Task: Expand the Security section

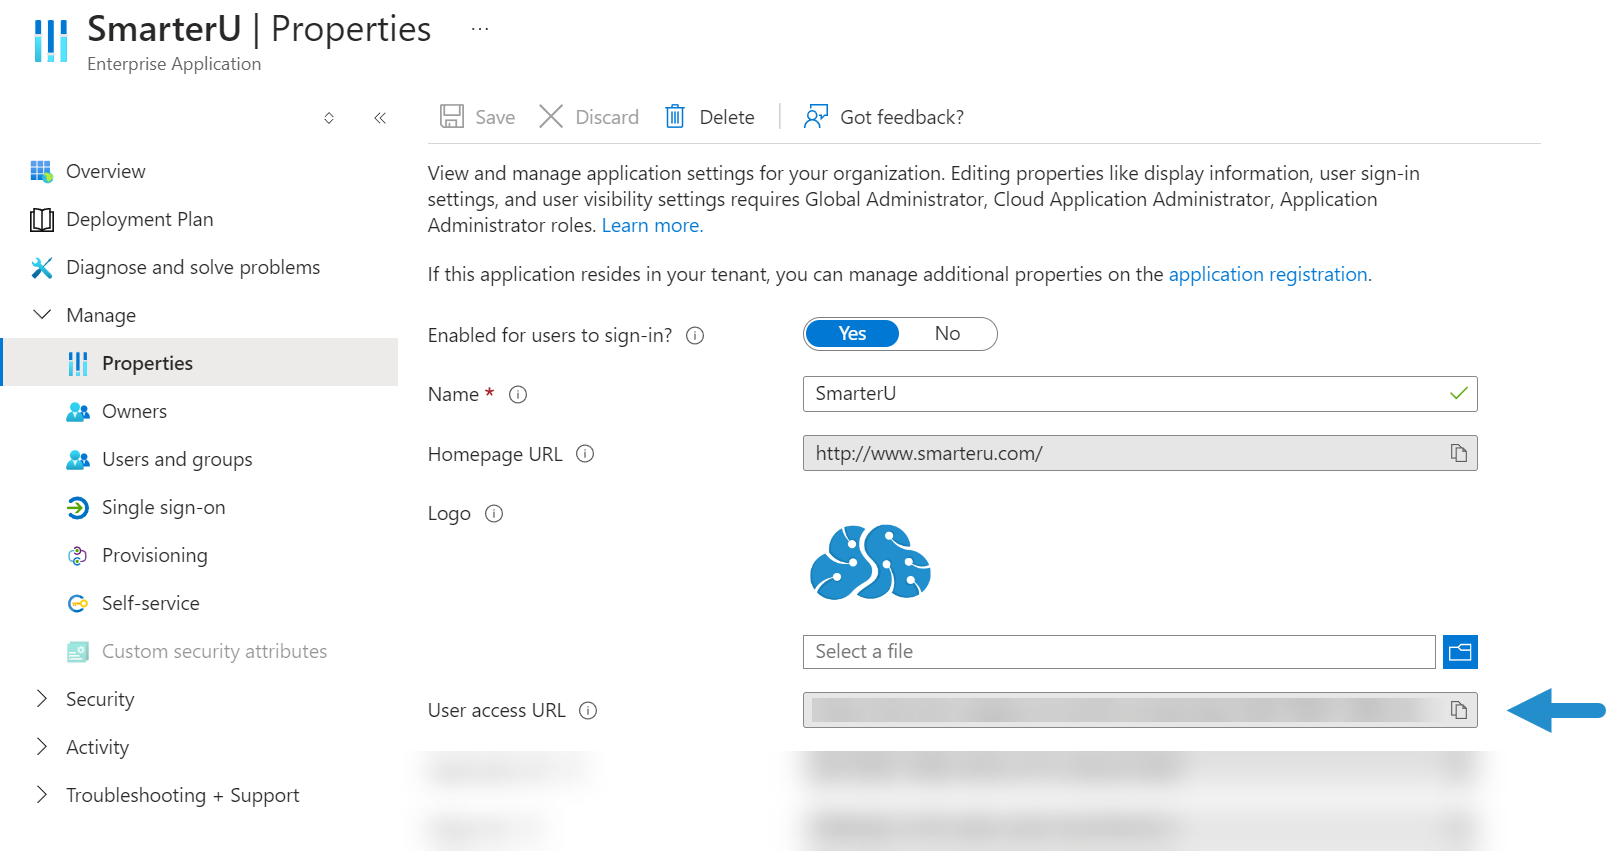Action: click(x=42, y=699)
